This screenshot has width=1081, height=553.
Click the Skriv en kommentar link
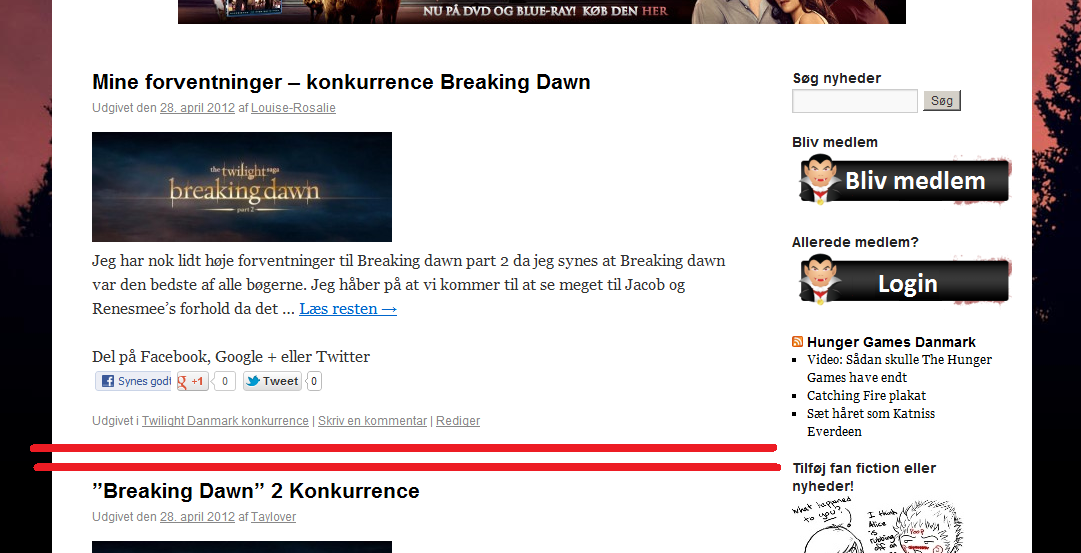point(372,421)
